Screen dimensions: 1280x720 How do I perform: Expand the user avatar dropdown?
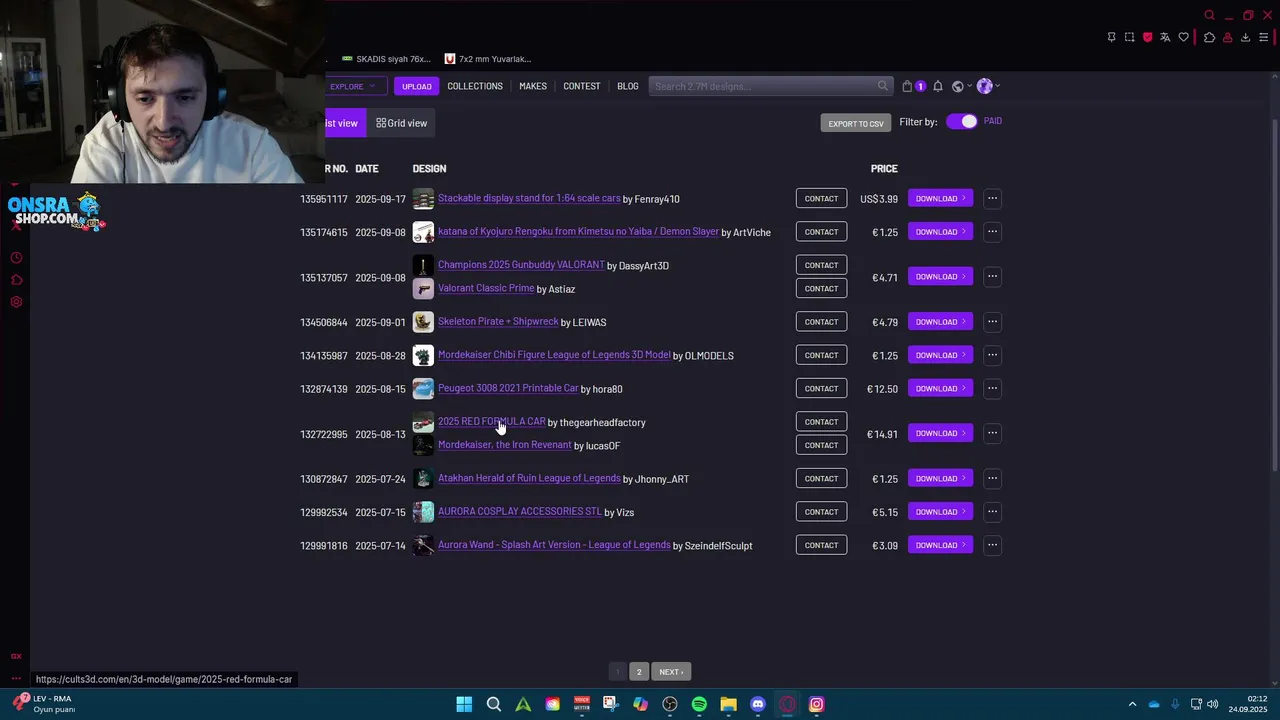point(987,86)
